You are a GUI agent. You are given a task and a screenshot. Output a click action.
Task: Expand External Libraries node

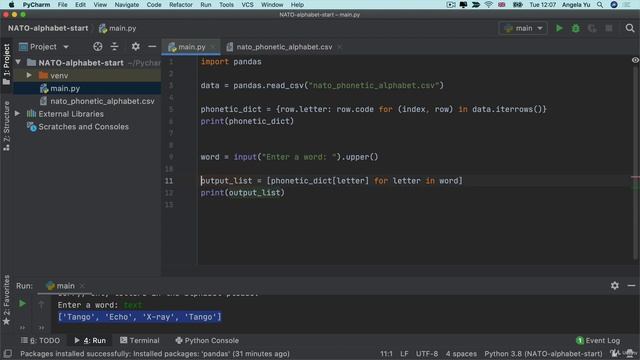pyautogui.click(x=18, y=113)
